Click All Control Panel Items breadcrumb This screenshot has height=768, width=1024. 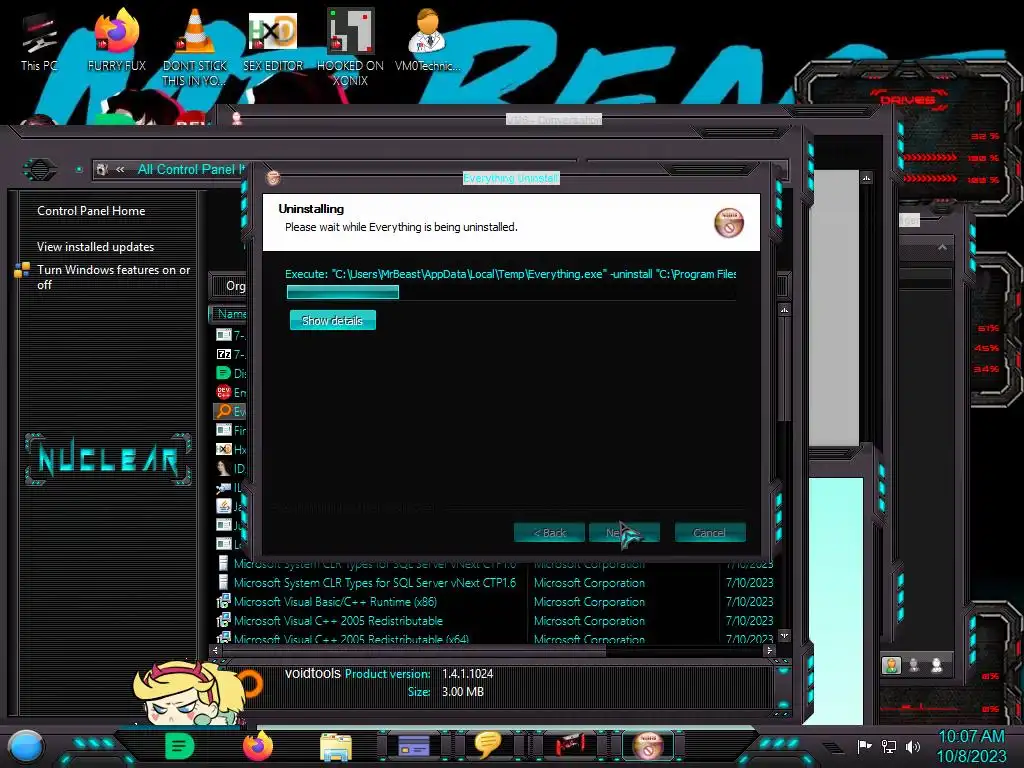pyautogui.click(x=191, y=169)
